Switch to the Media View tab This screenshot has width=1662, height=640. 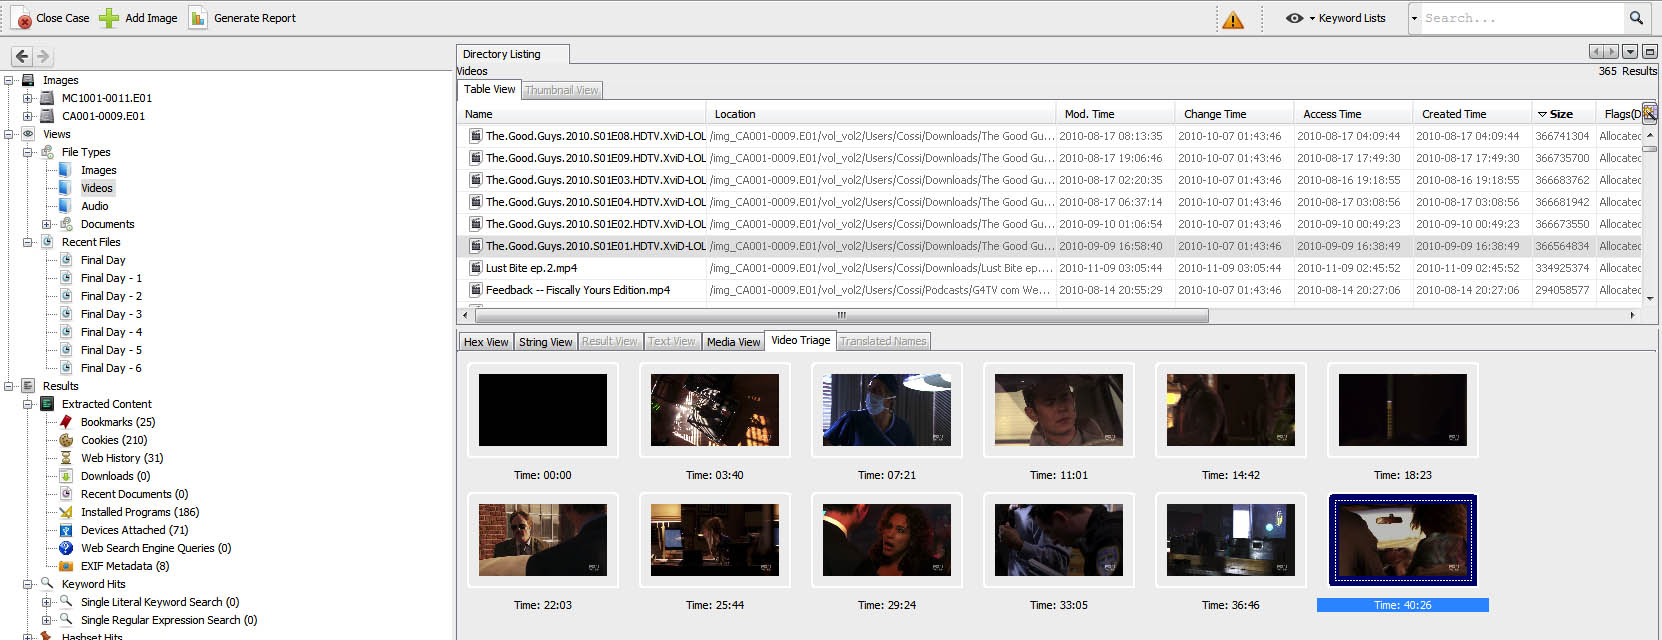click(x=733, y=342)
